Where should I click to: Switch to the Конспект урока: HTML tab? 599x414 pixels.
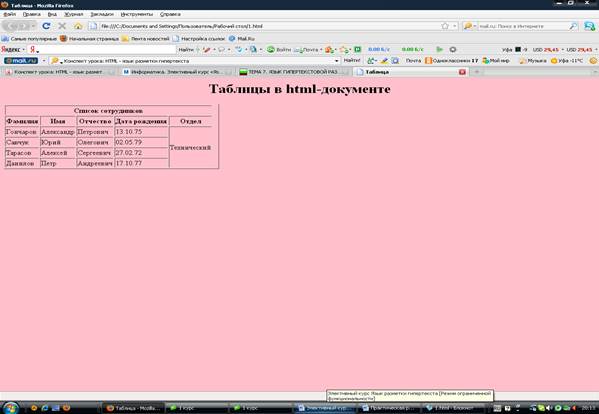click(59, 72)
